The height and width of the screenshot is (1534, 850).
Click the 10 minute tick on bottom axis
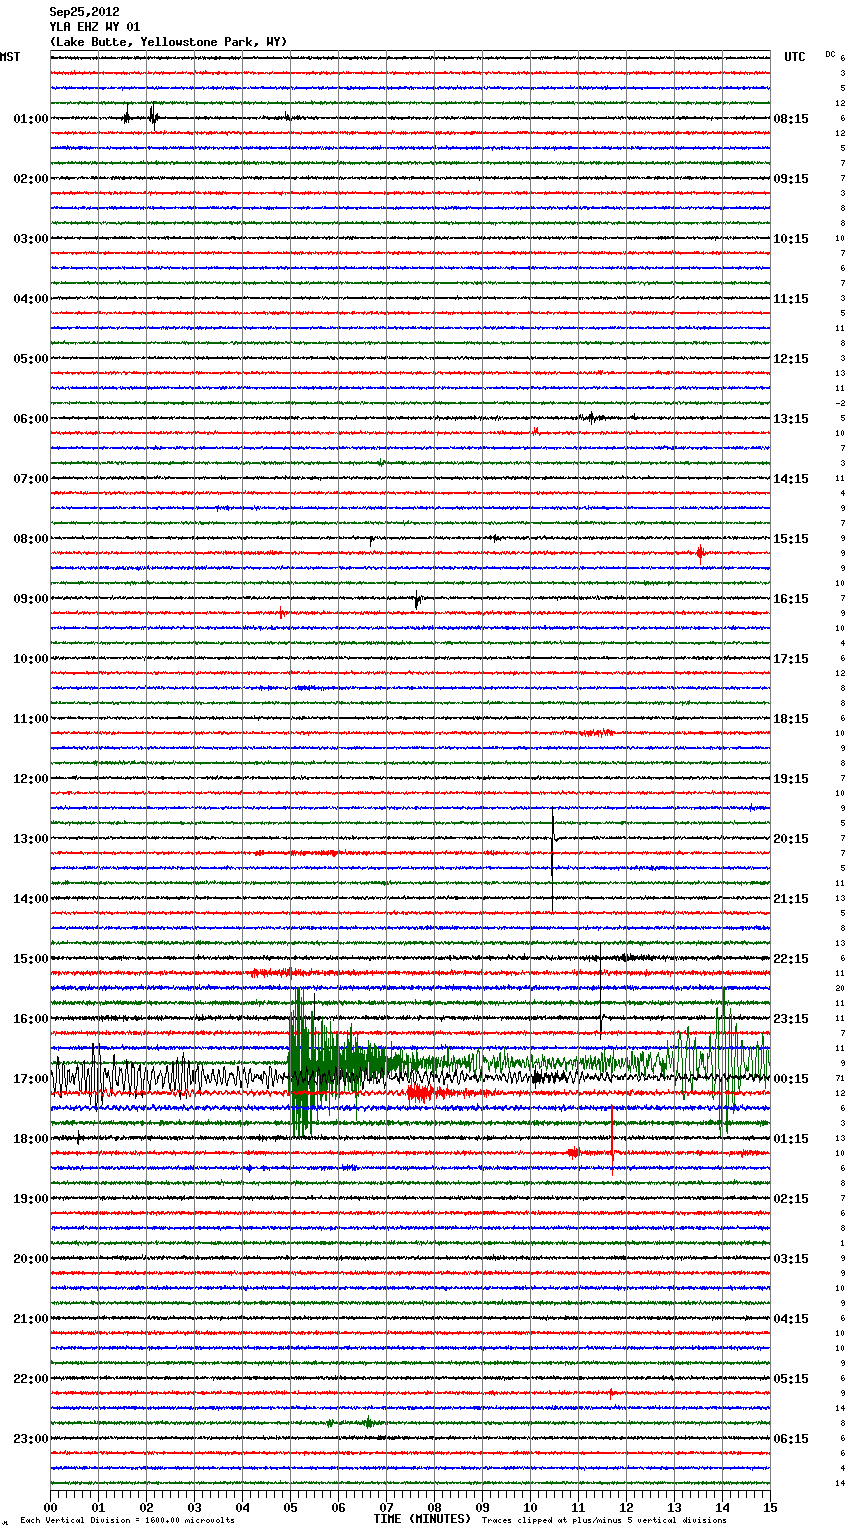[x=530, y=1507]
